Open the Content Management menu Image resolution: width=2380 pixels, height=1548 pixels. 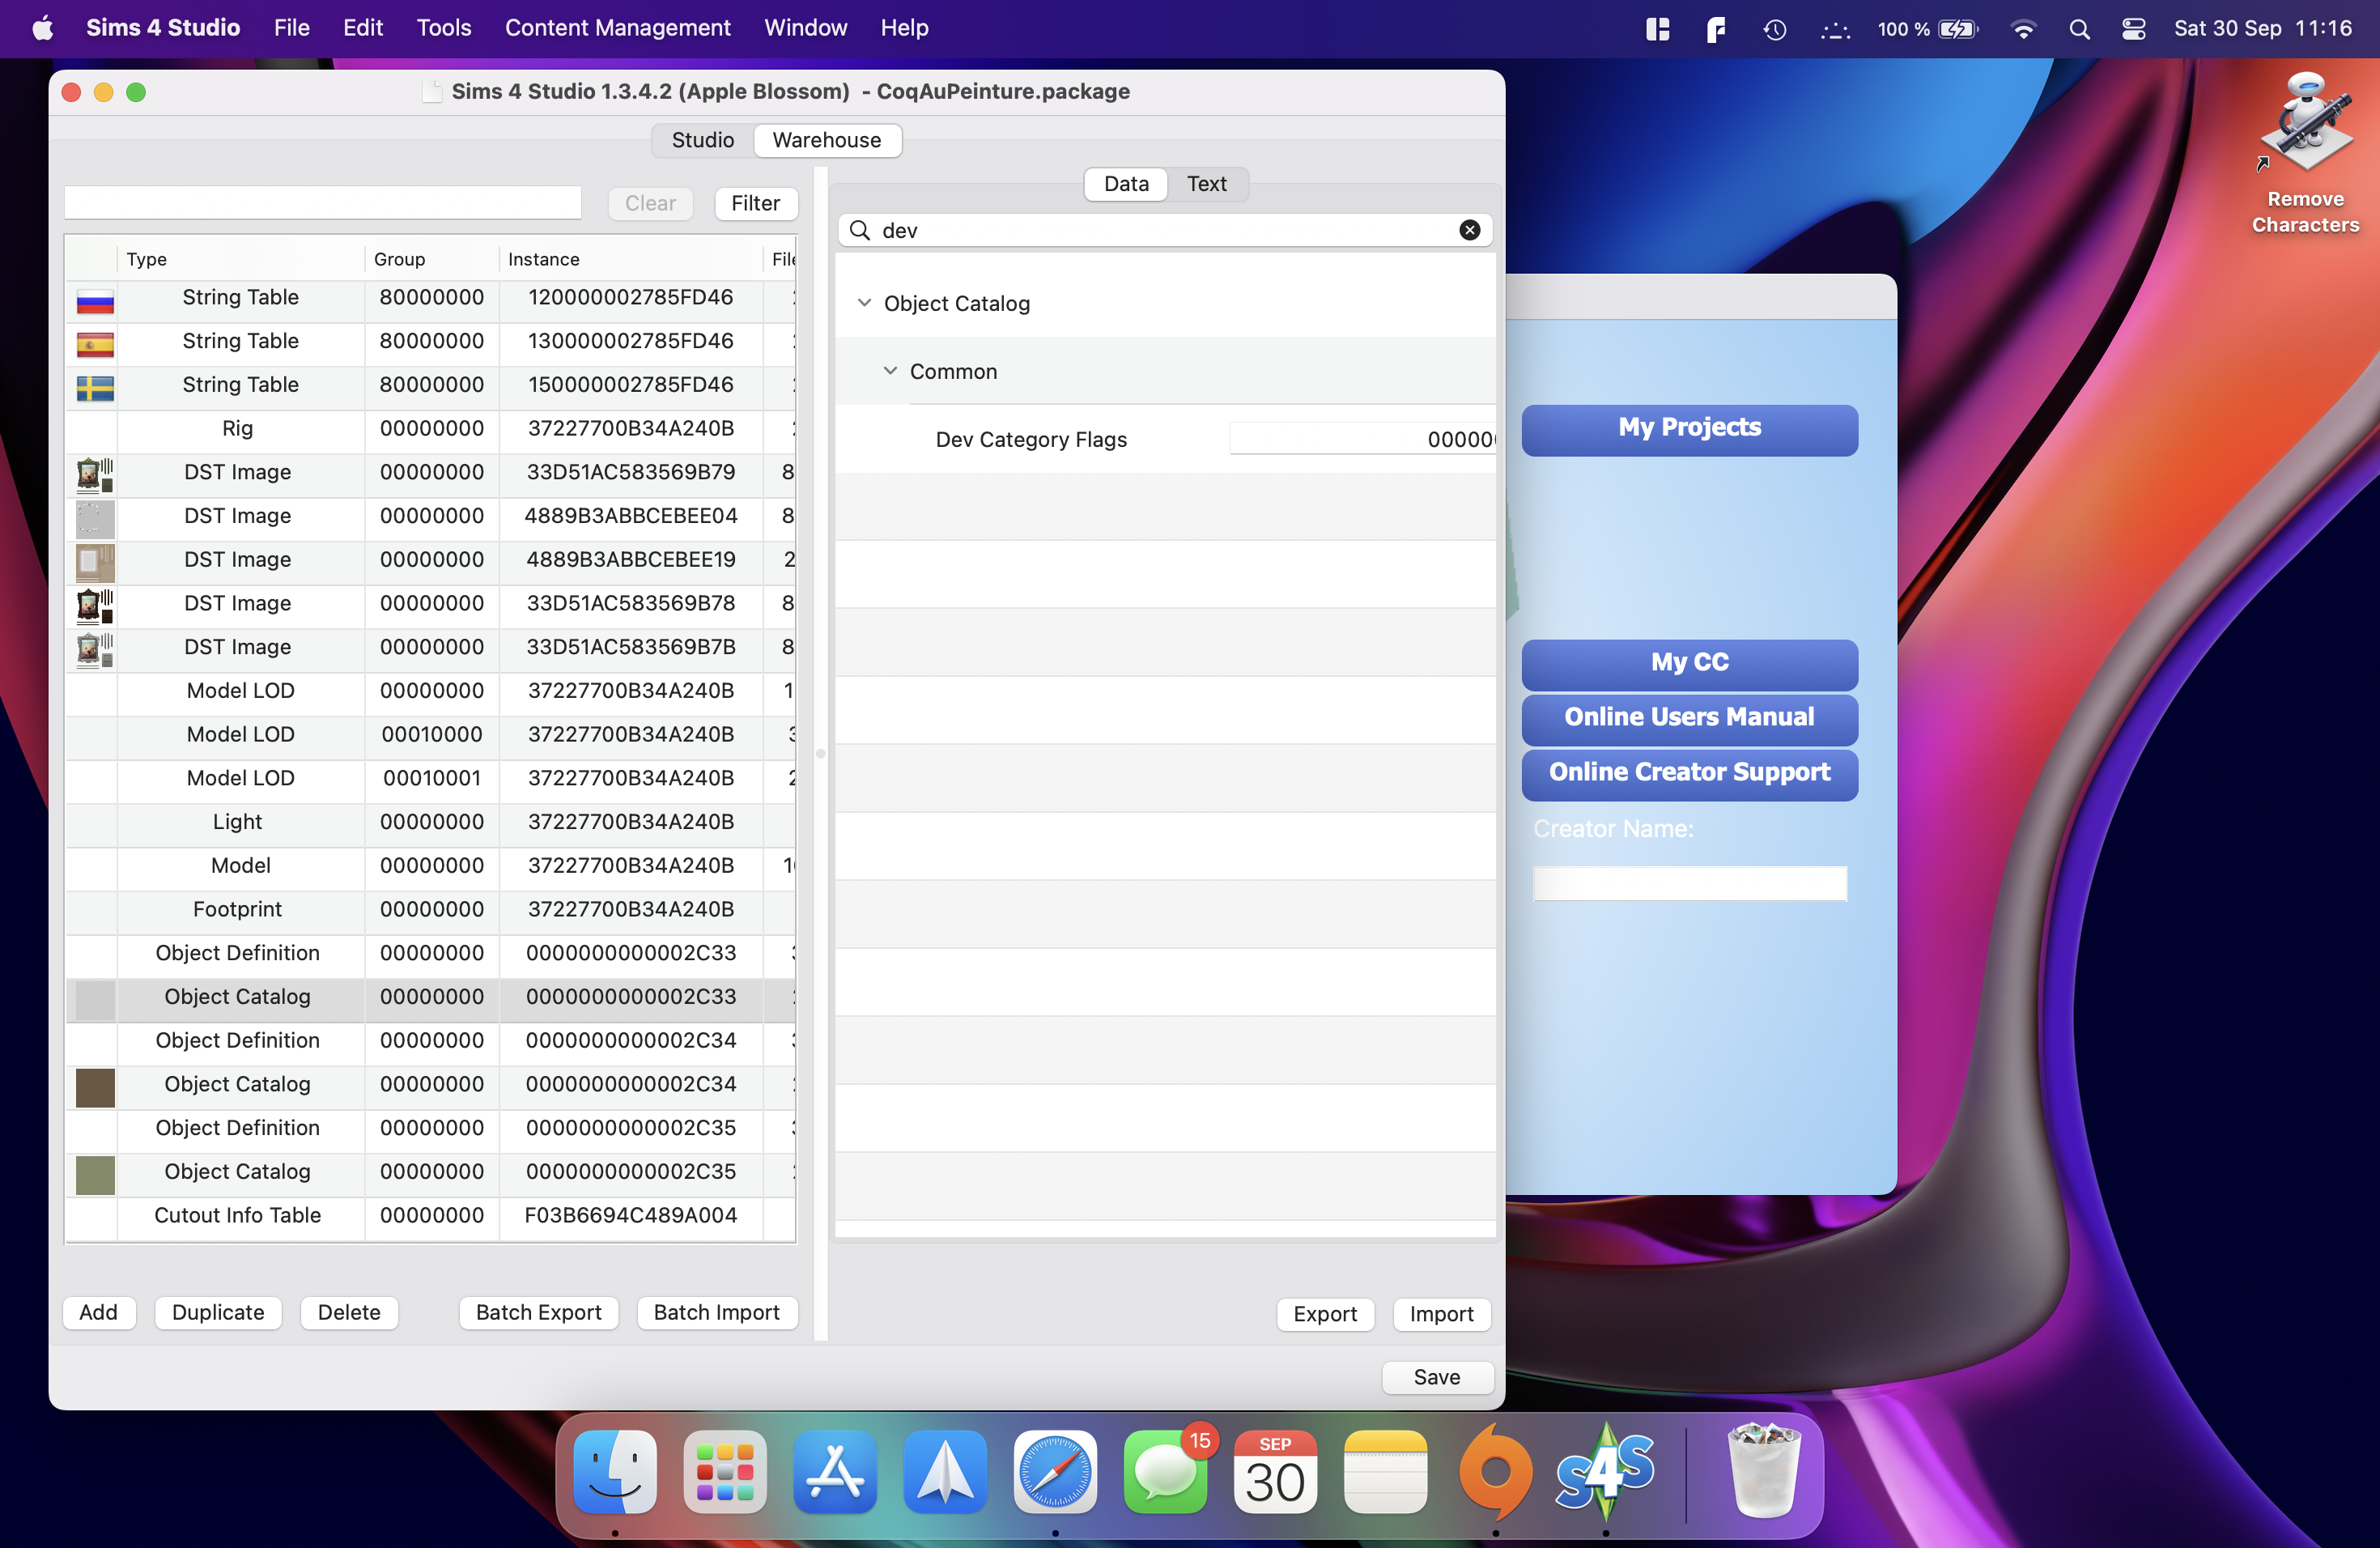(617, 28)
